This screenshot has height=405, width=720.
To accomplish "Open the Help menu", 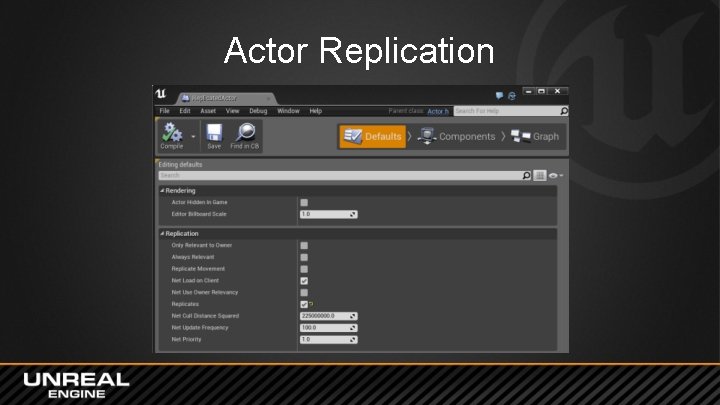I will click(315, 111).
